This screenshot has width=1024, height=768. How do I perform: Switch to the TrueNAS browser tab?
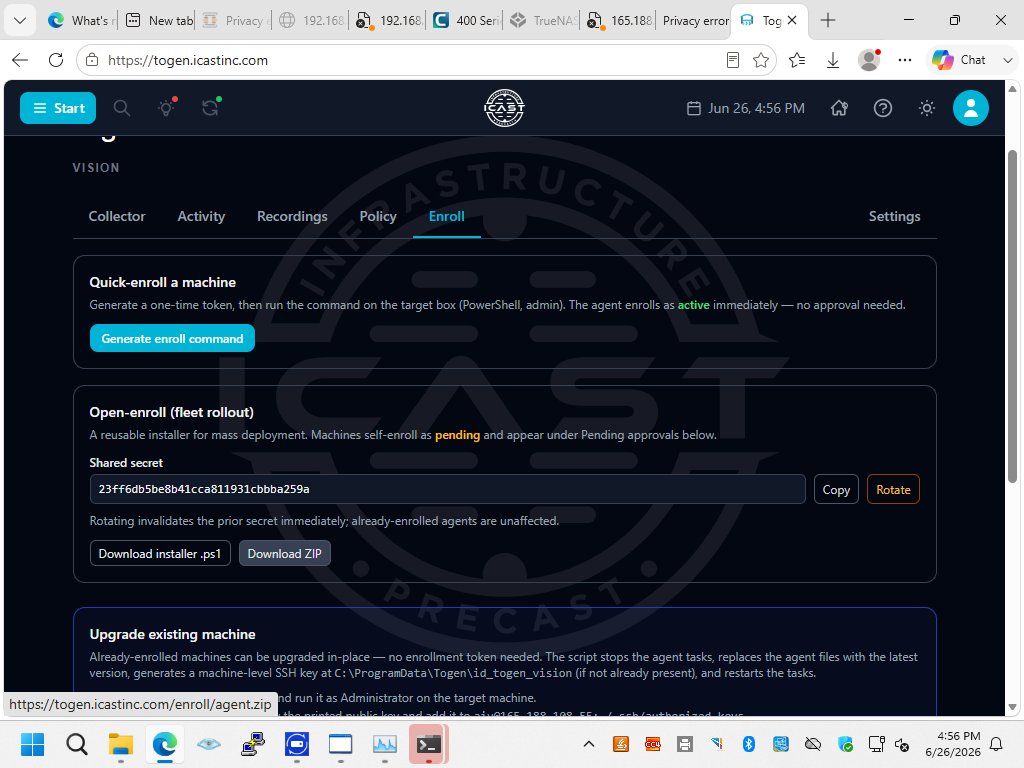point(543,20)
